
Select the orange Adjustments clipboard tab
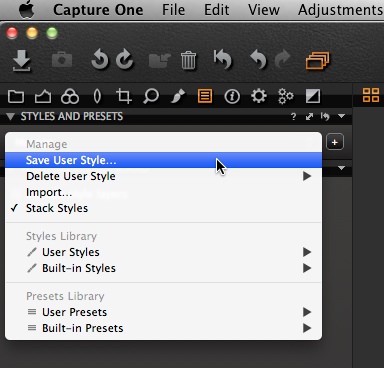[x=205, y=96]
